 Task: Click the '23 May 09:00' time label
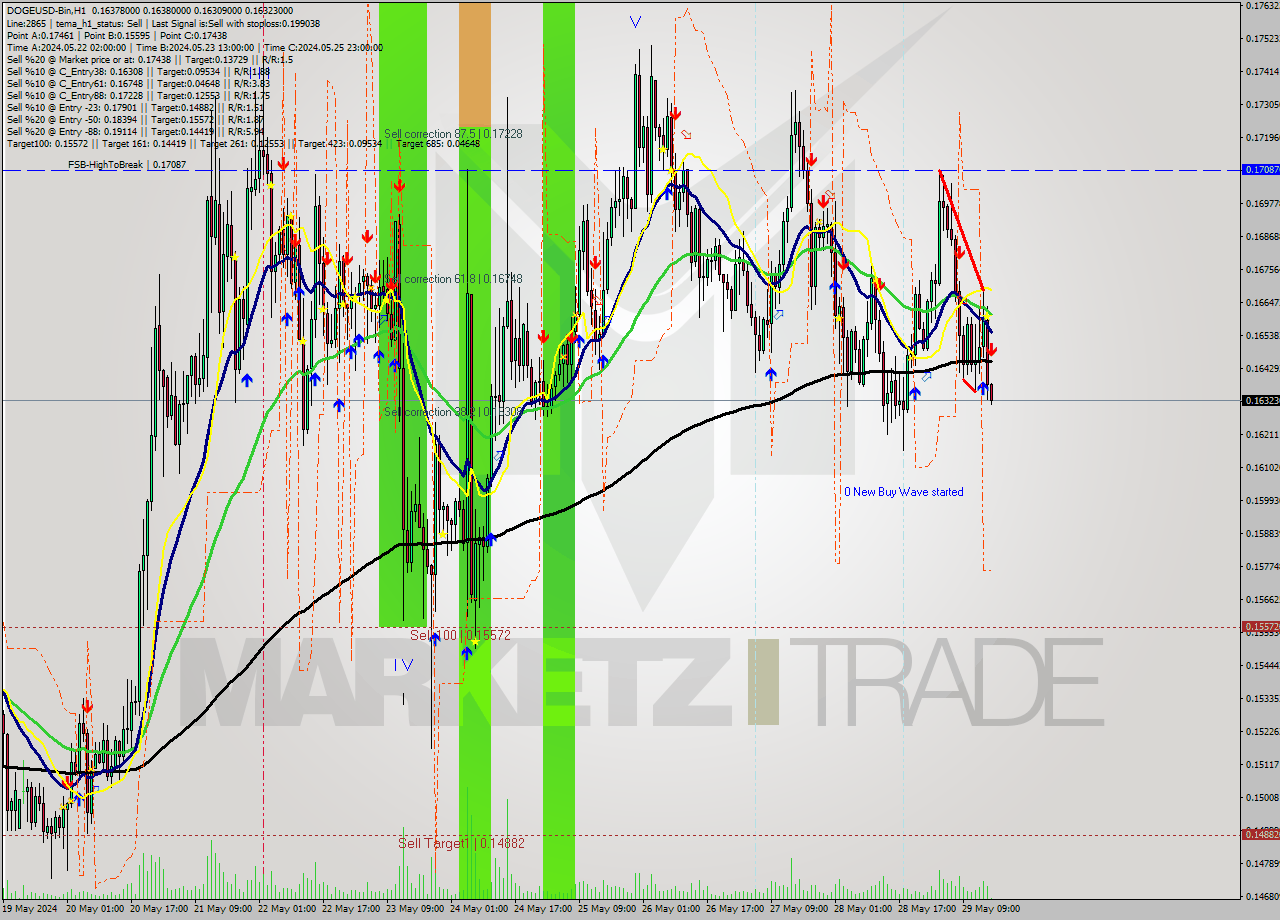point(415,909)
